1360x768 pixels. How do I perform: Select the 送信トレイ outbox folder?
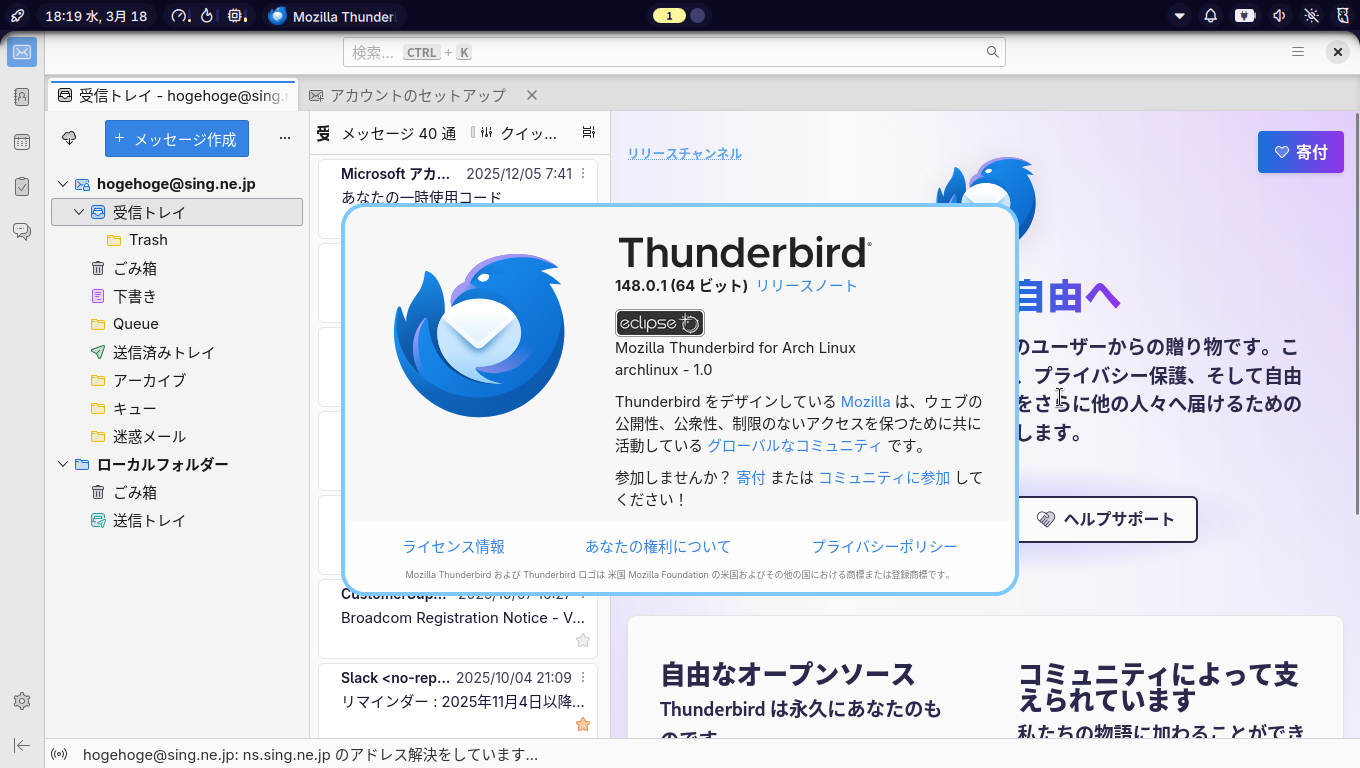coord(177,520)
